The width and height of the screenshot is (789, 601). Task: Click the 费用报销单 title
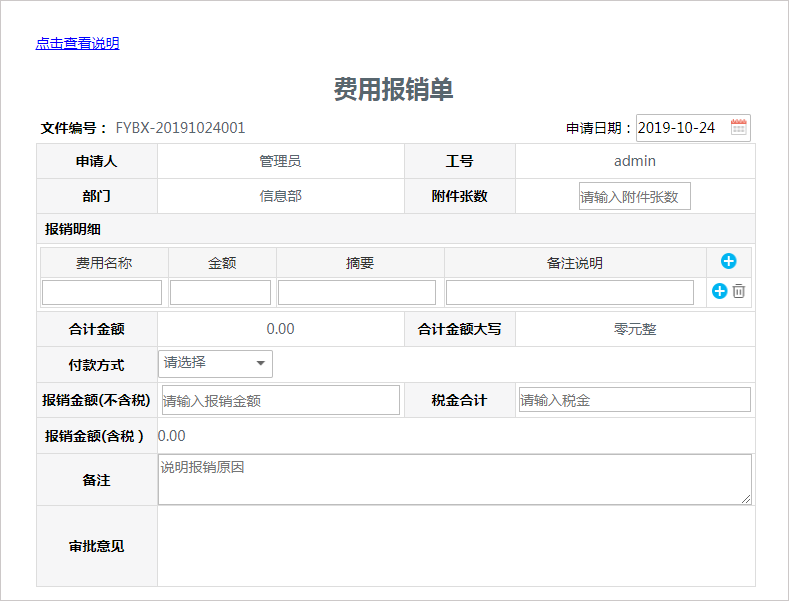(393, 90)
